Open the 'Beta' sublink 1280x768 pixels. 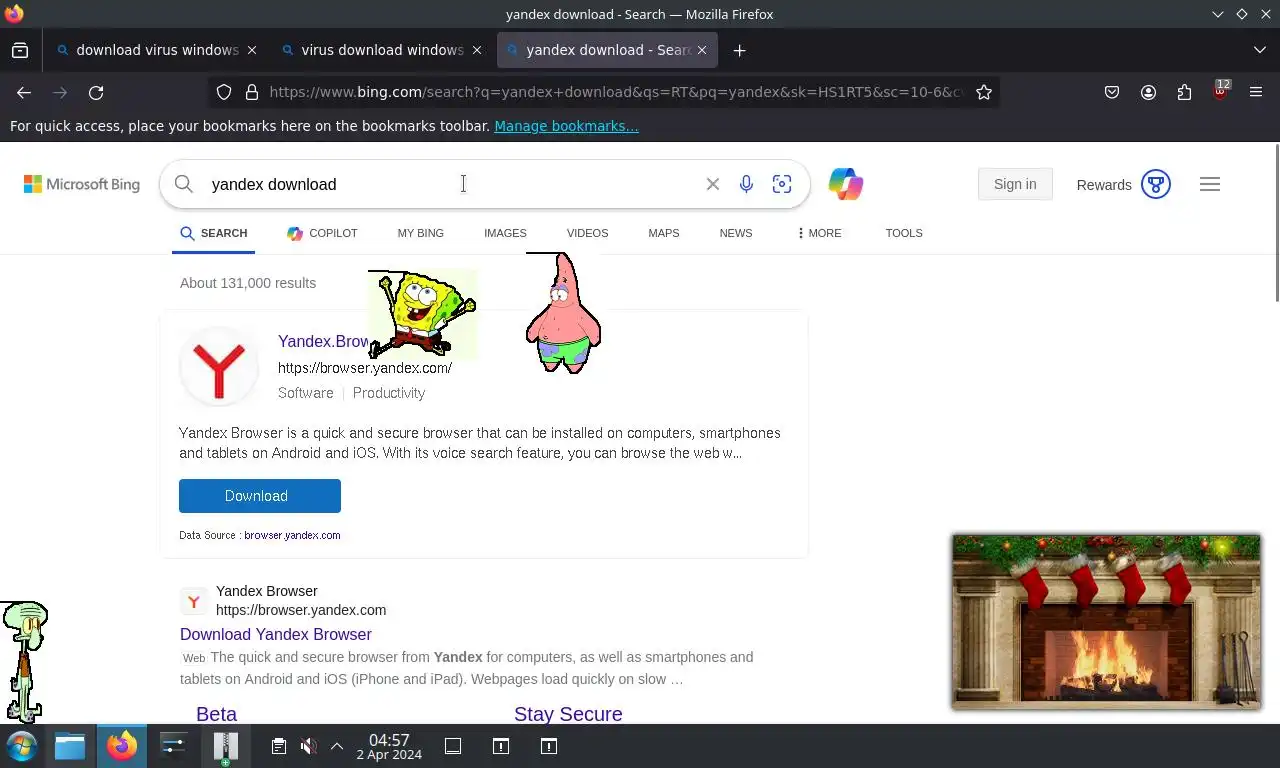[x=216, y=714]
